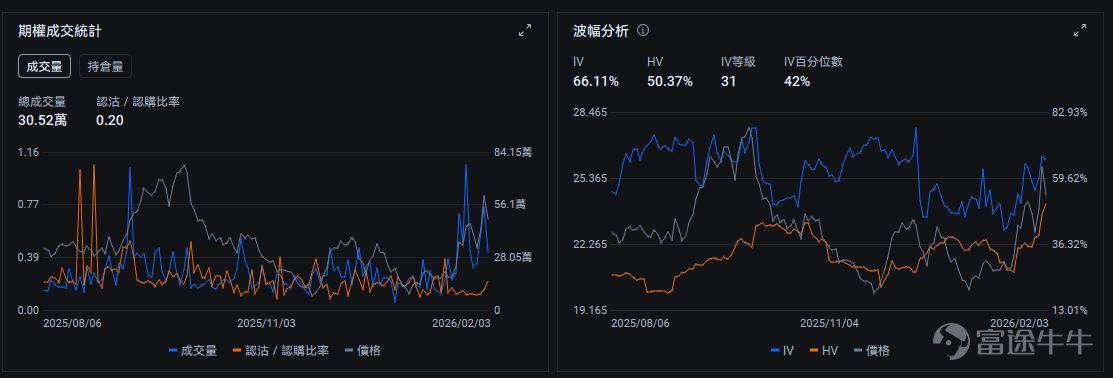Click the 36.32% volatility axis label

pos(1069,244)
